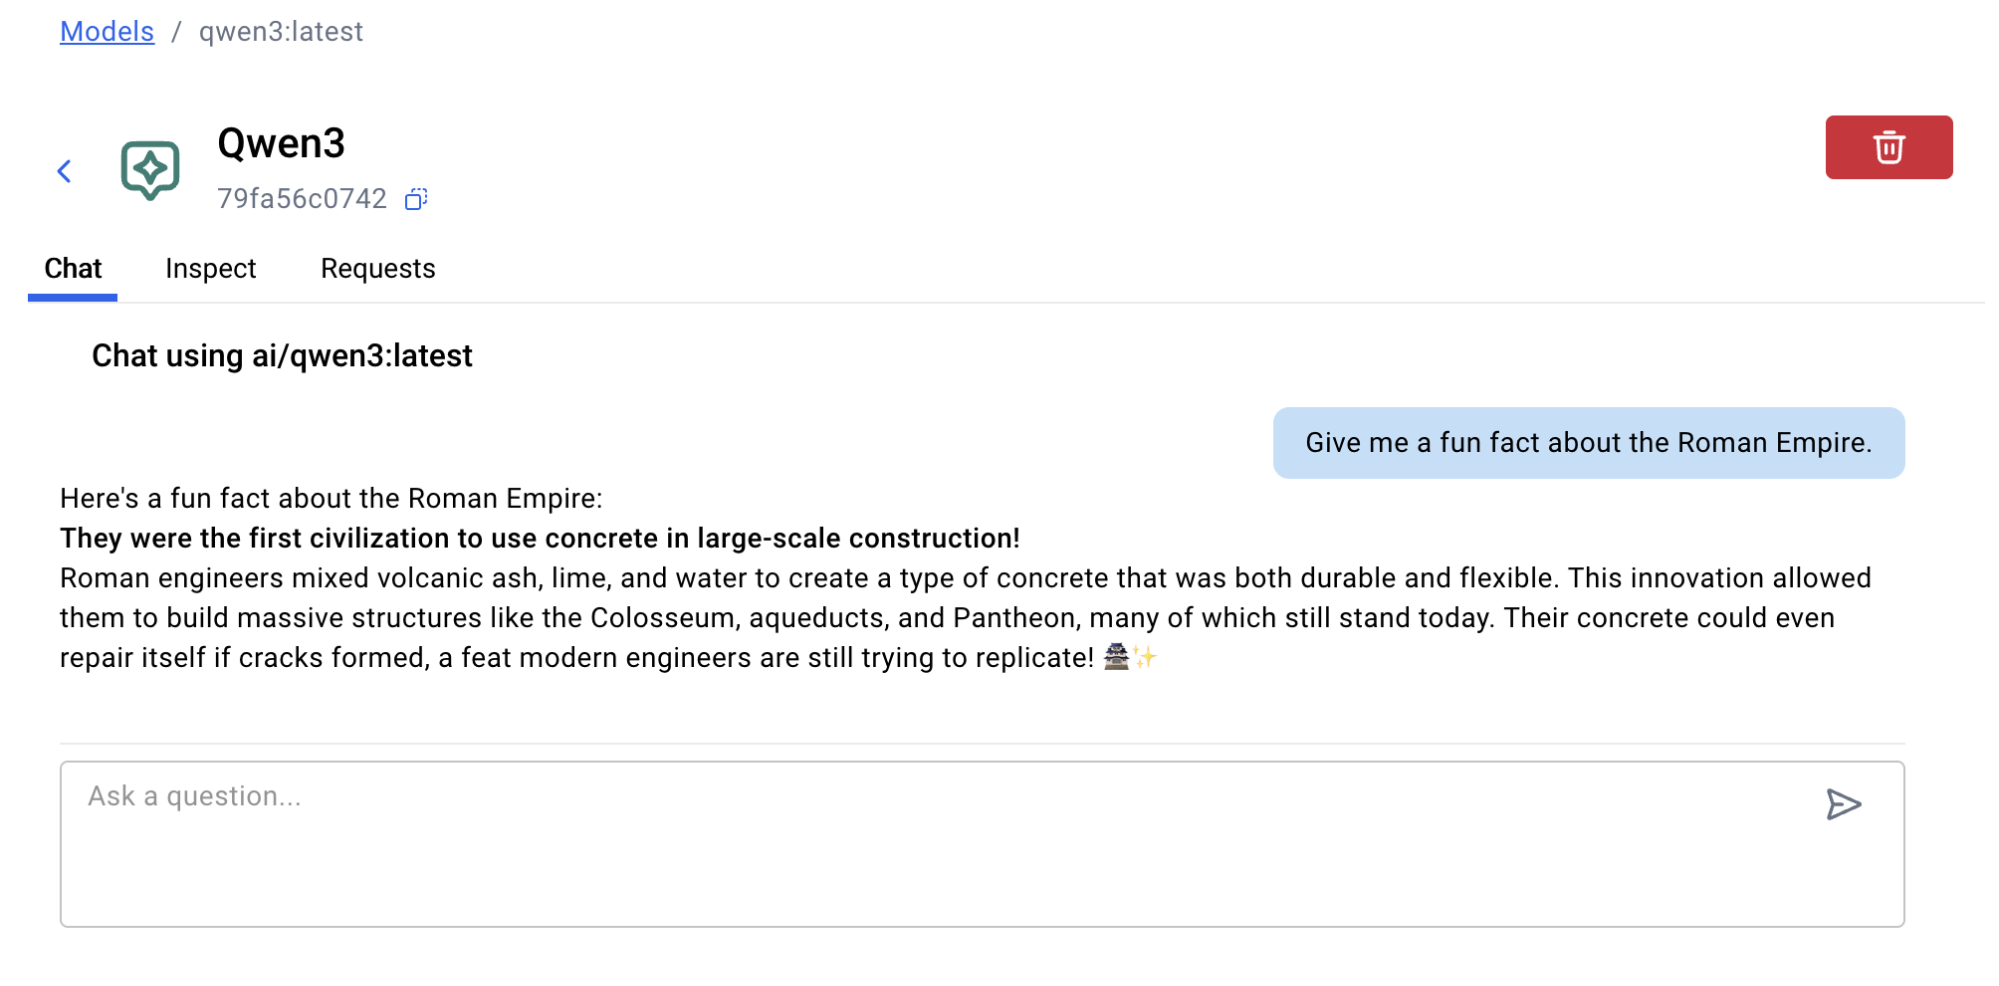Open the Inspect tab
Viewport: 1999px width, 986px height.
pyautogui.click(x=210, y=268)
